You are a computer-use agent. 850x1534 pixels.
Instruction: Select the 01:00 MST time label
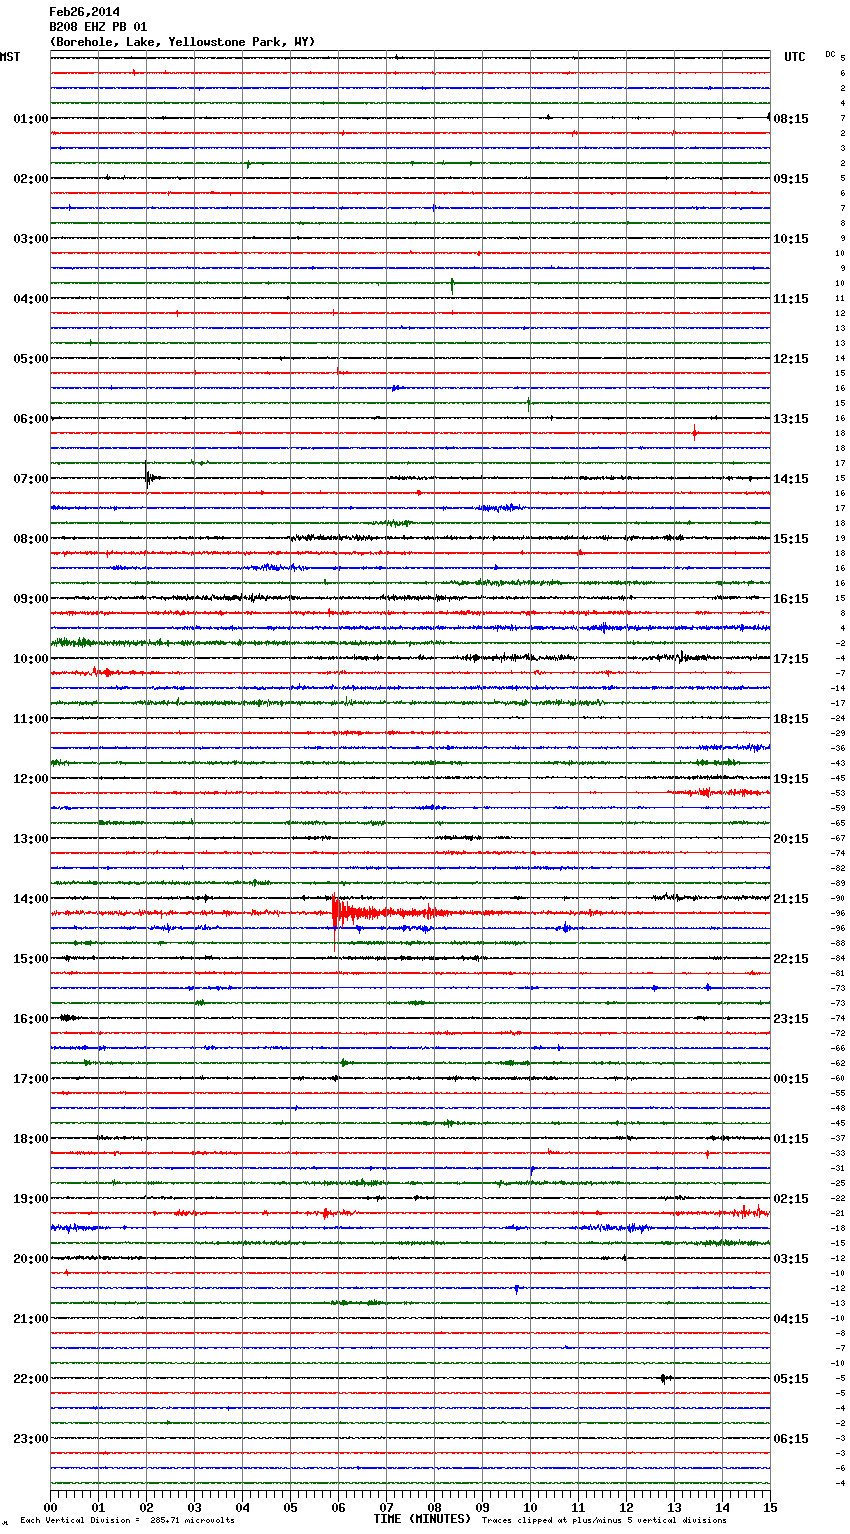coord(30,119)
